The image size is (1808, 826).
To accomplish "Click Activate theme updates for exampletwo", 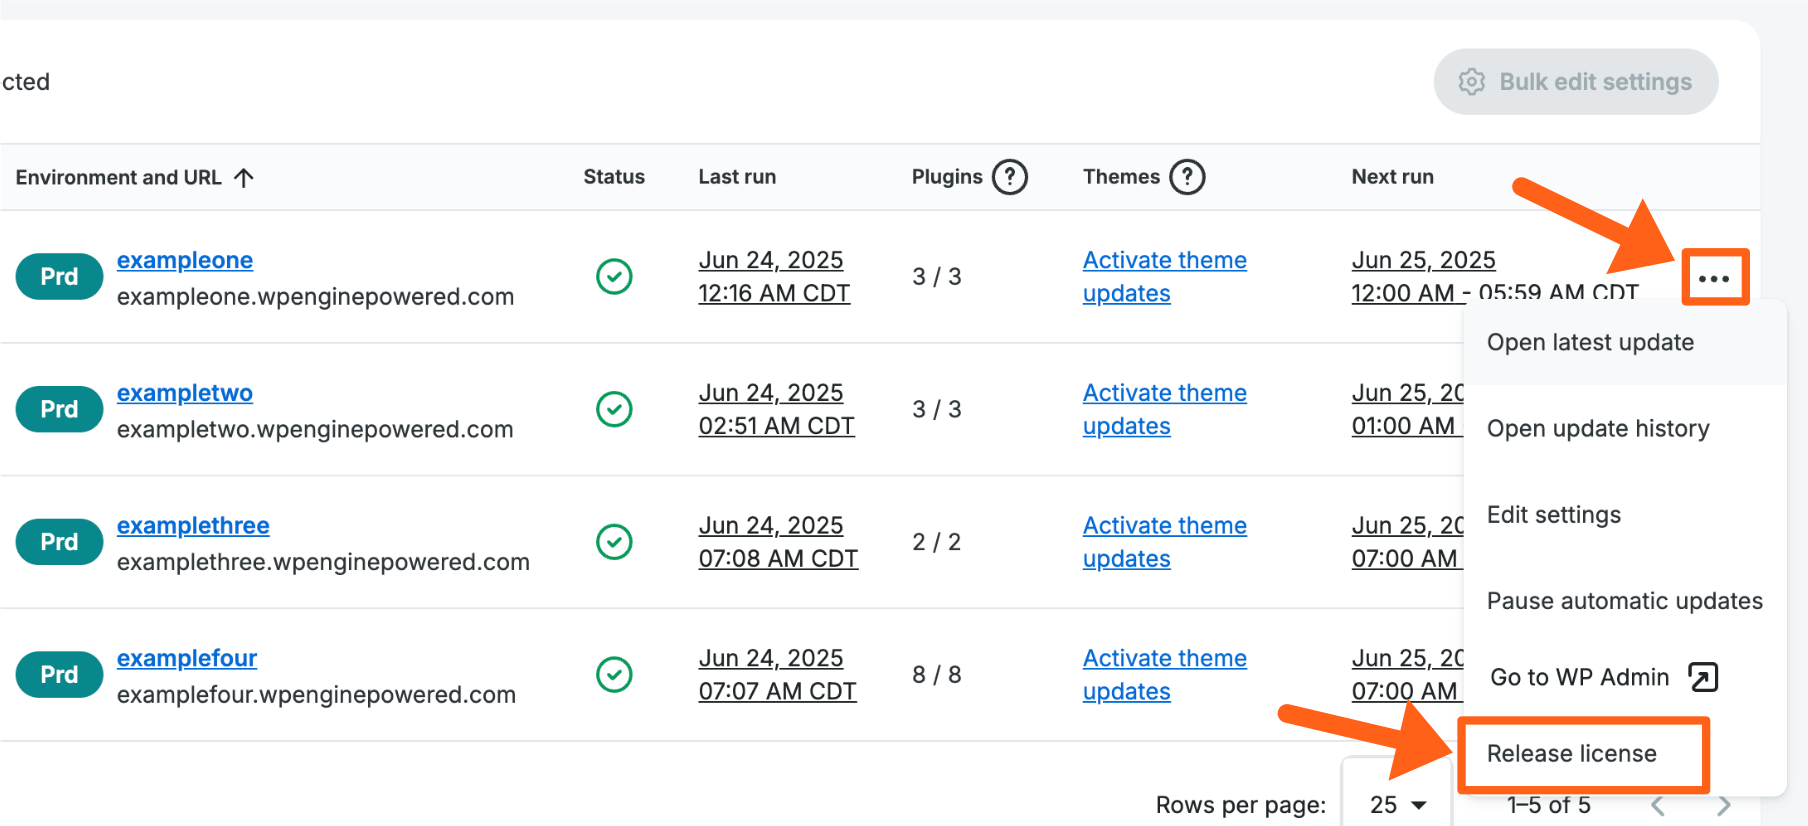I will pyautogui.click(x=1164, y=409).
